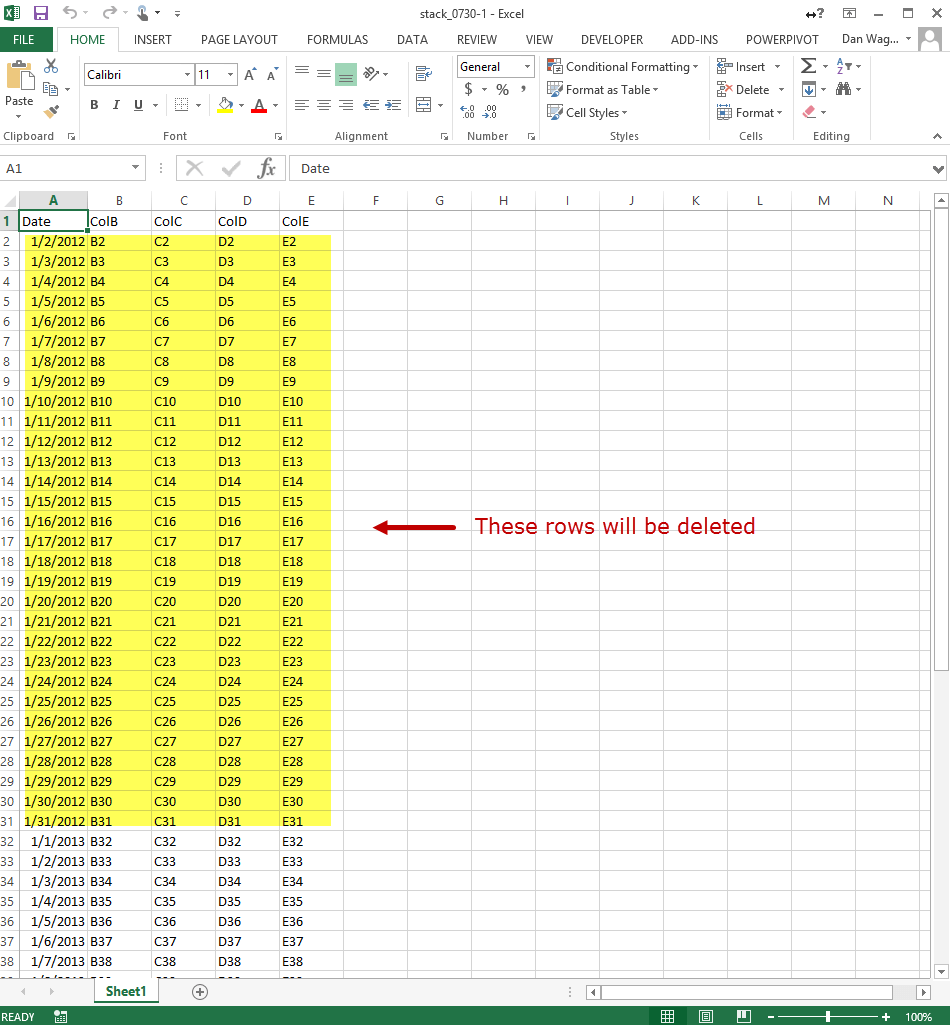This screenshot has width=950, height=1025.
Task: Apply red Font Color swatch
Action: 259,105
